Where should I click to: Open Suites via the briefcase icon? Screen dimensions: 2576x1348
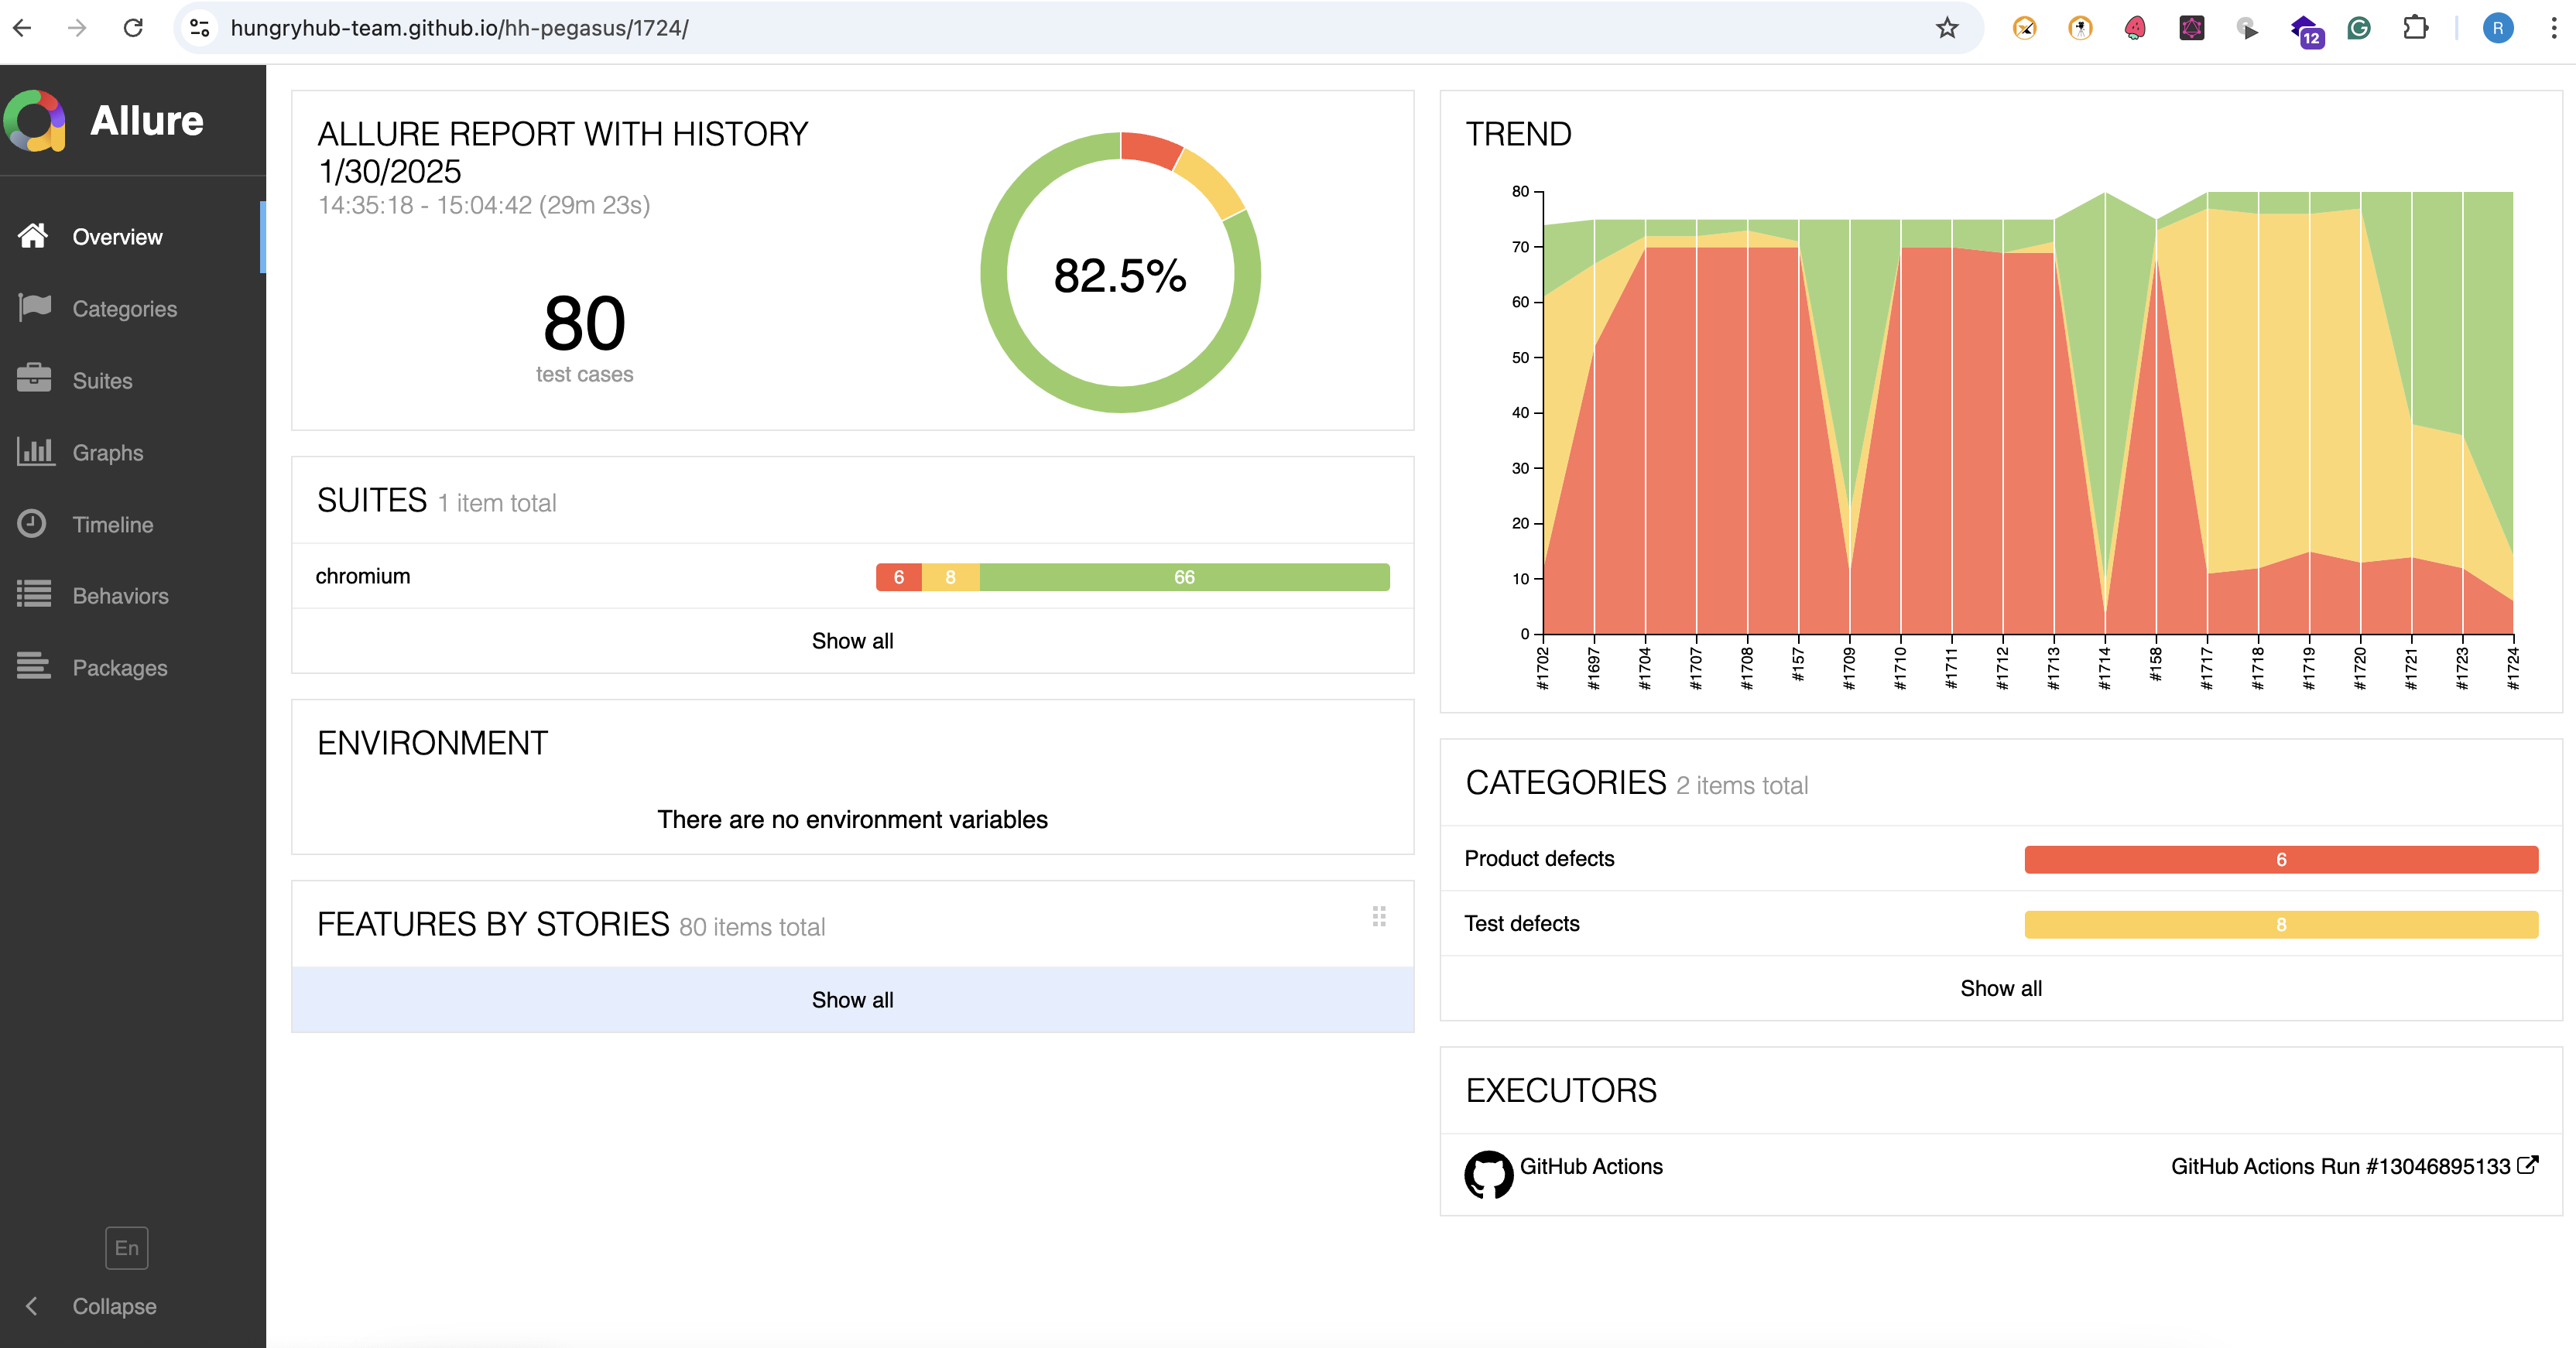(34, 379)
